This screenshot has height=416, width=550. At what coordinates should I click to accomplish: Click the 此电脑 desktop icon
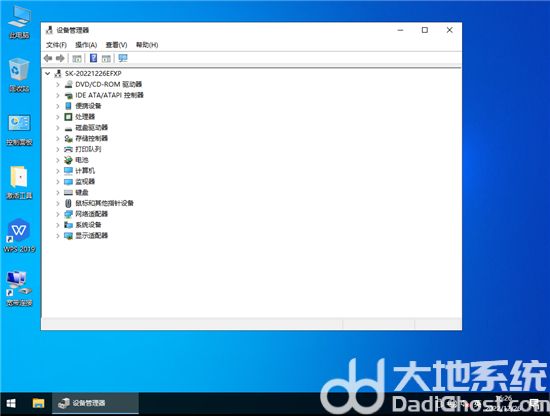click(x=19, y=22)
